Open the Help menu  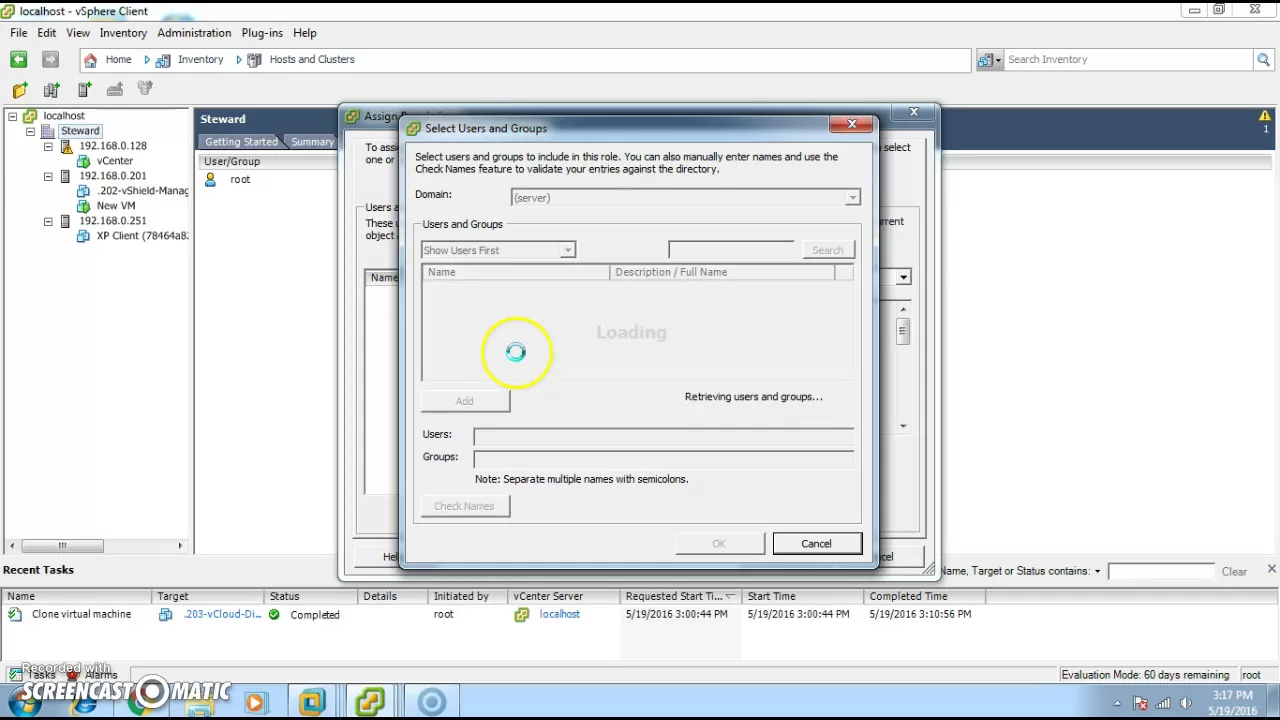(x=305, y=33)
